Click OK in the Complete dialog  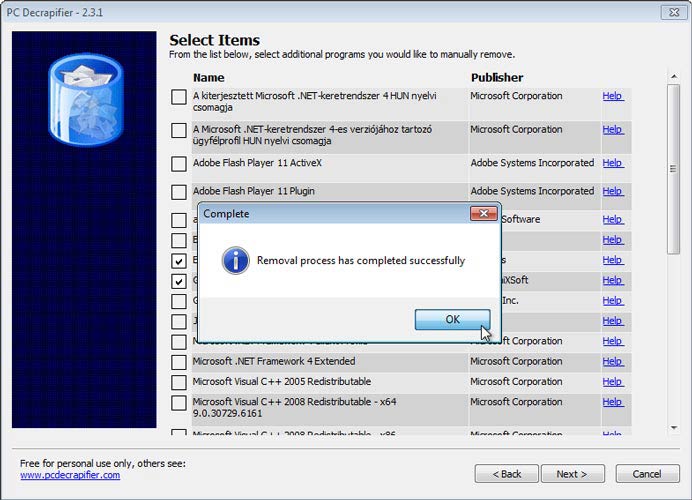pos(452,319)
